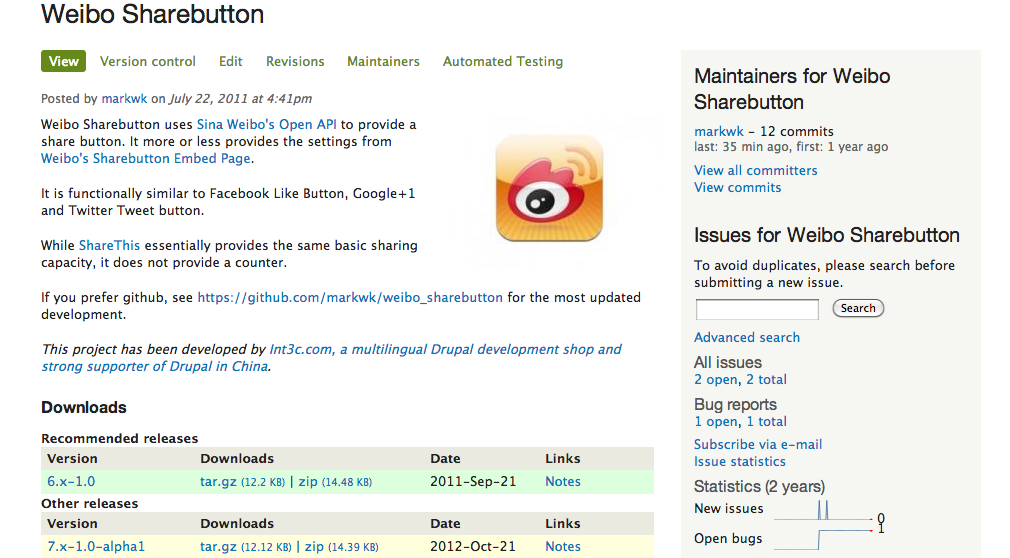The height and width of the screenshot is (558, 1010).
Task: Click the Downloads section heading
Action: pyautogui.click(x=84, y=408)
